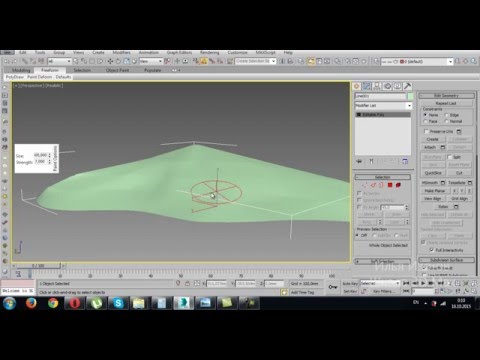Toggle the Angle Snap highlighted icon
The width and height of the screenshot is (480, 360).
[203, 61]
